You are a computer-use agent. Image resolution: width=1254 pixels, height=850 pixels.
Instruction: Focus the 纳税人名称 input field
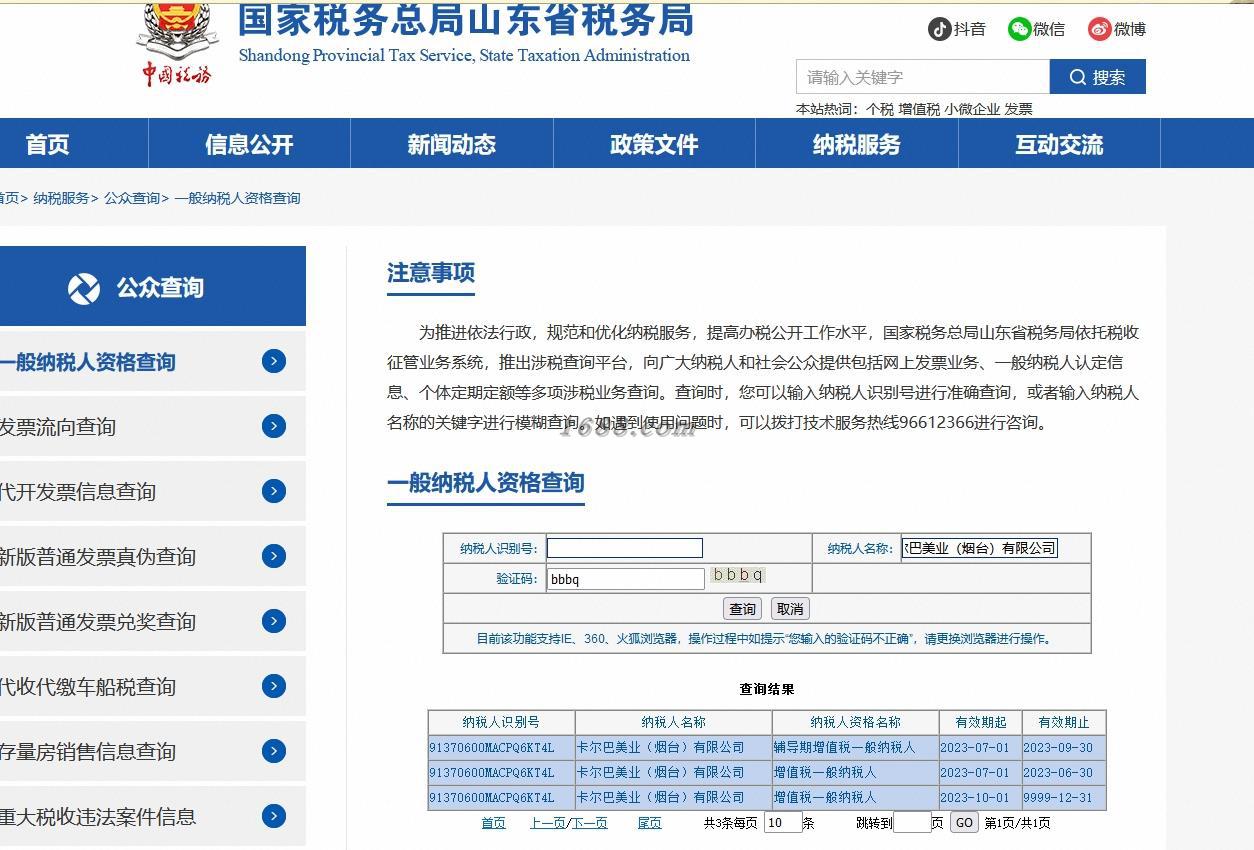click(980, 548)
